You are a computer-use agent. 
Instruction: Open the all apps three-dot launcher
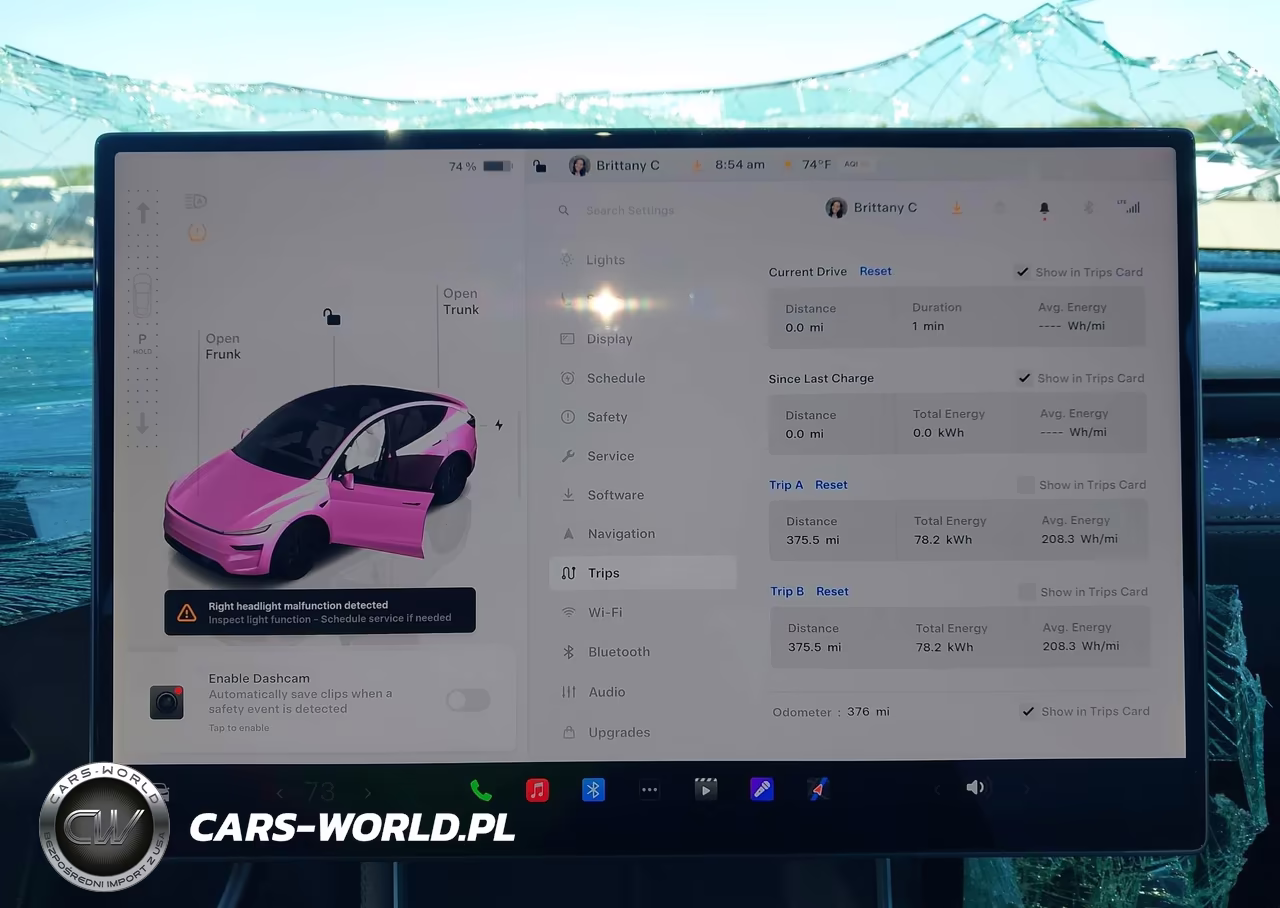coord(649,790)
